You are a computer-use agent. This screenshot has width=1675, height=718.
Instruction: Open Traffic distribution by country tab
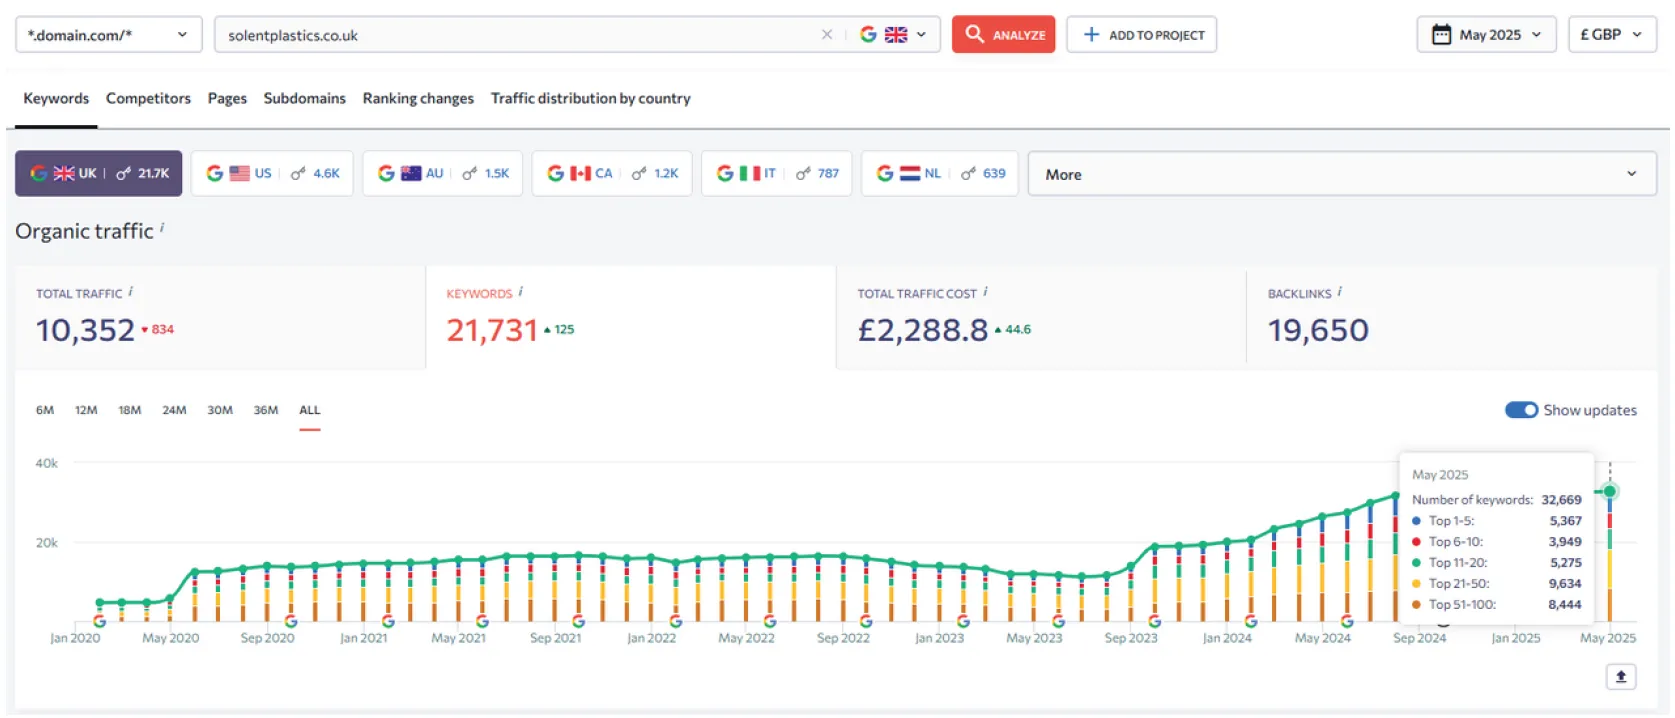[590, 98]
